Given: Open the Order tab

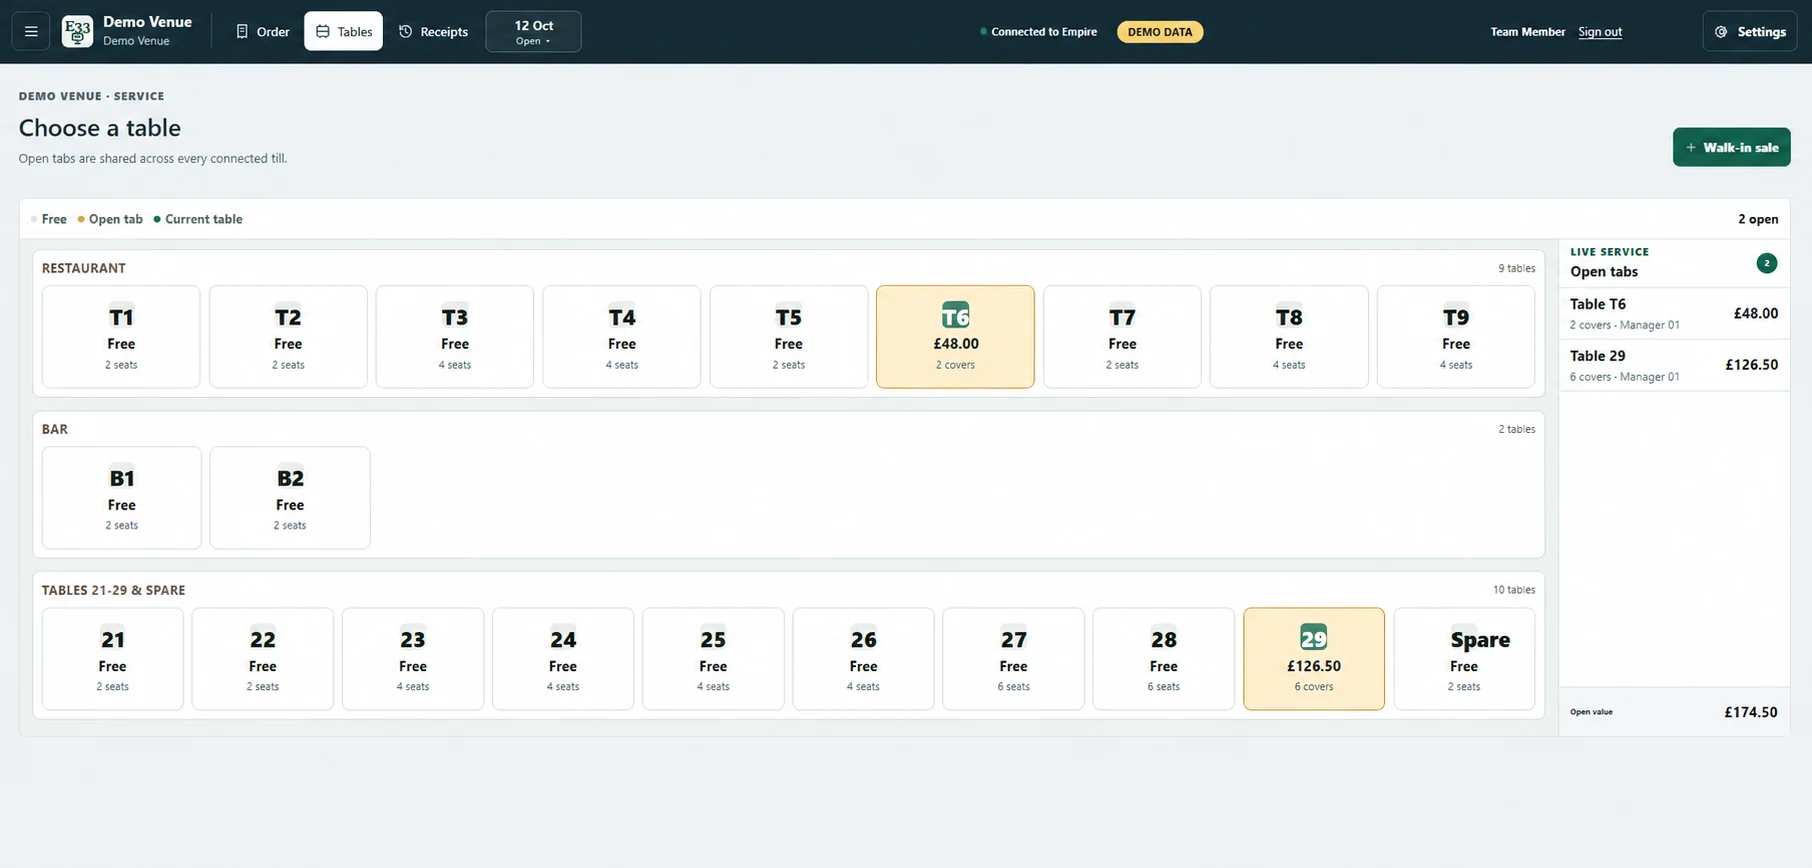Looking at the screenshot, I should click(x=263, y=31).
